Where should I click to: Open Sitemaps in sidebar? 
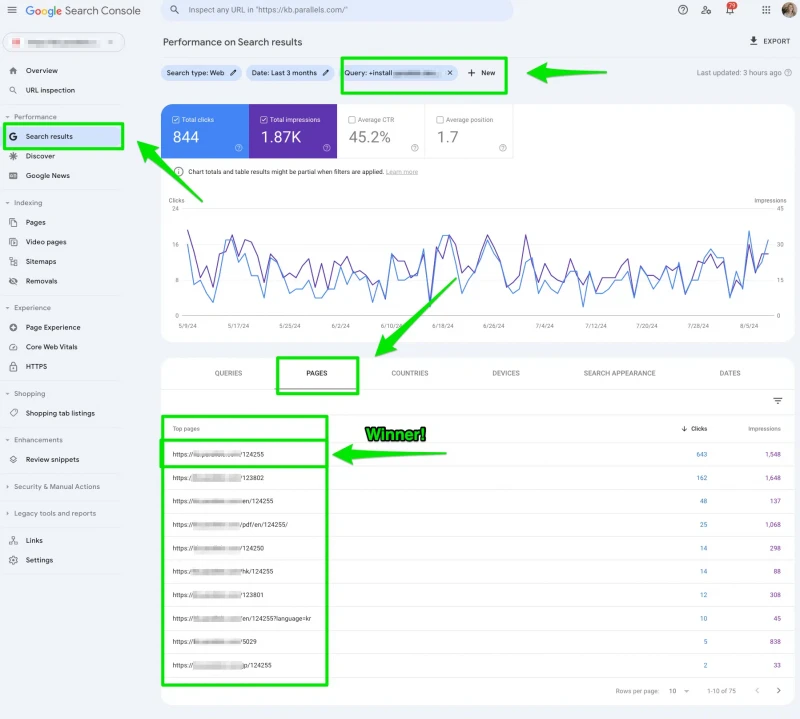pyautogui.click(x=41, y=261)
